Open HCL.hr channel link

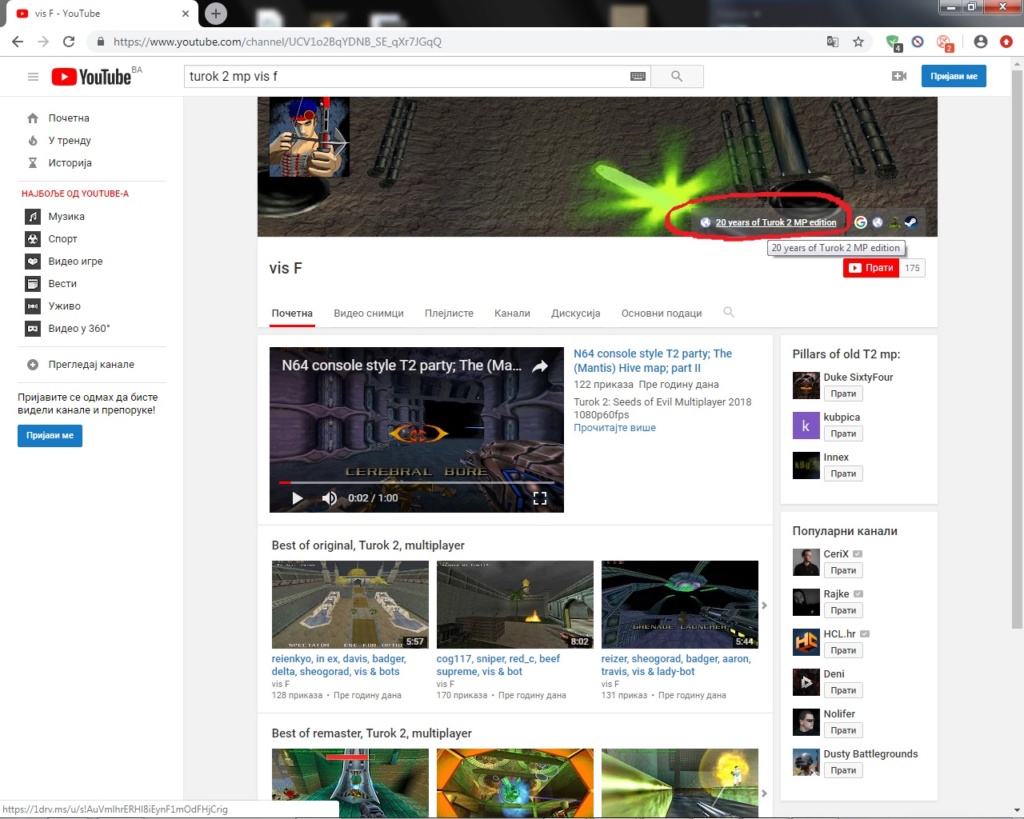(839, 634)
